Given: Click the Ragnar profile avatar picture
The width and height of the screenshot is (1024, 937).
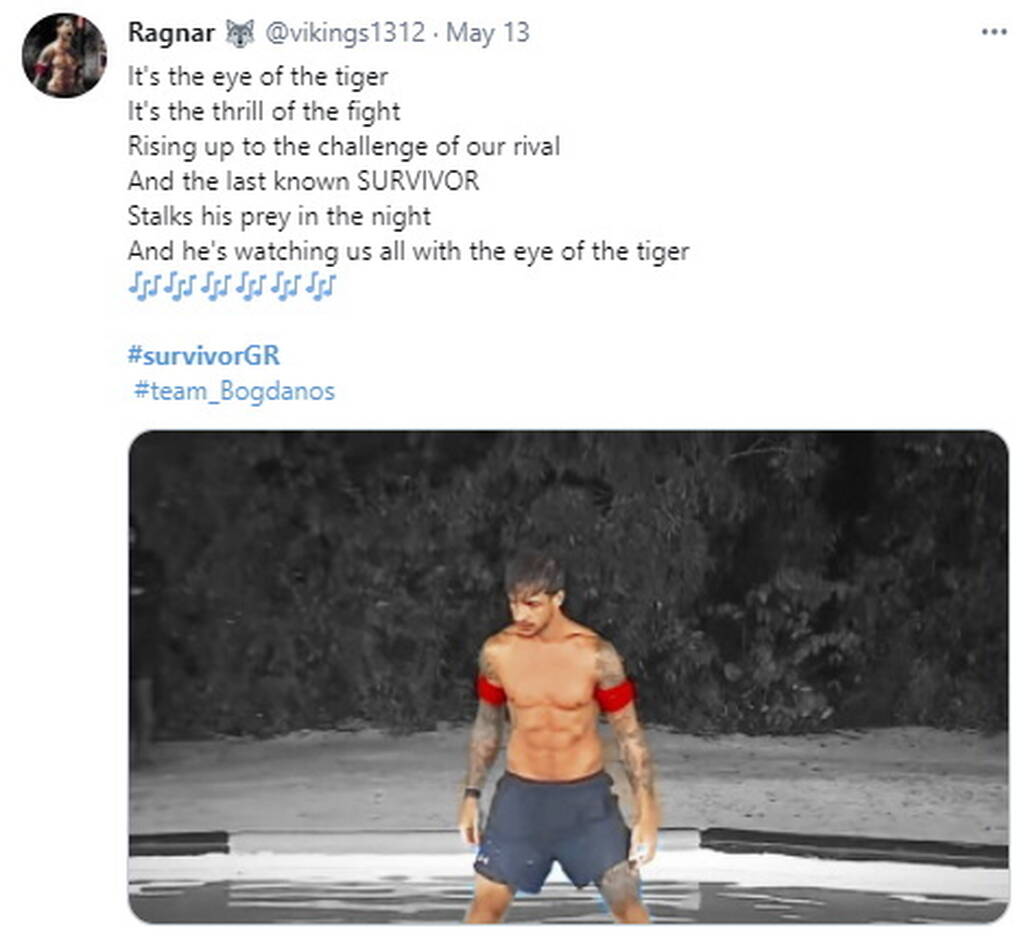Looking at the screenshot, I should 64,55.
